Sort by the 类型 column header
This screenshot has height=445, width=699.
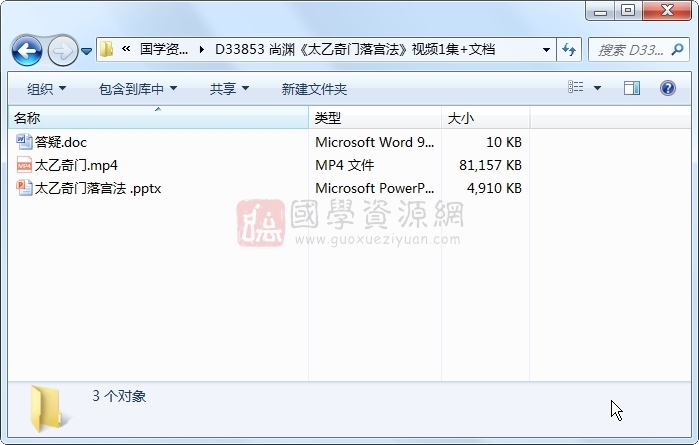click(375, 118)
